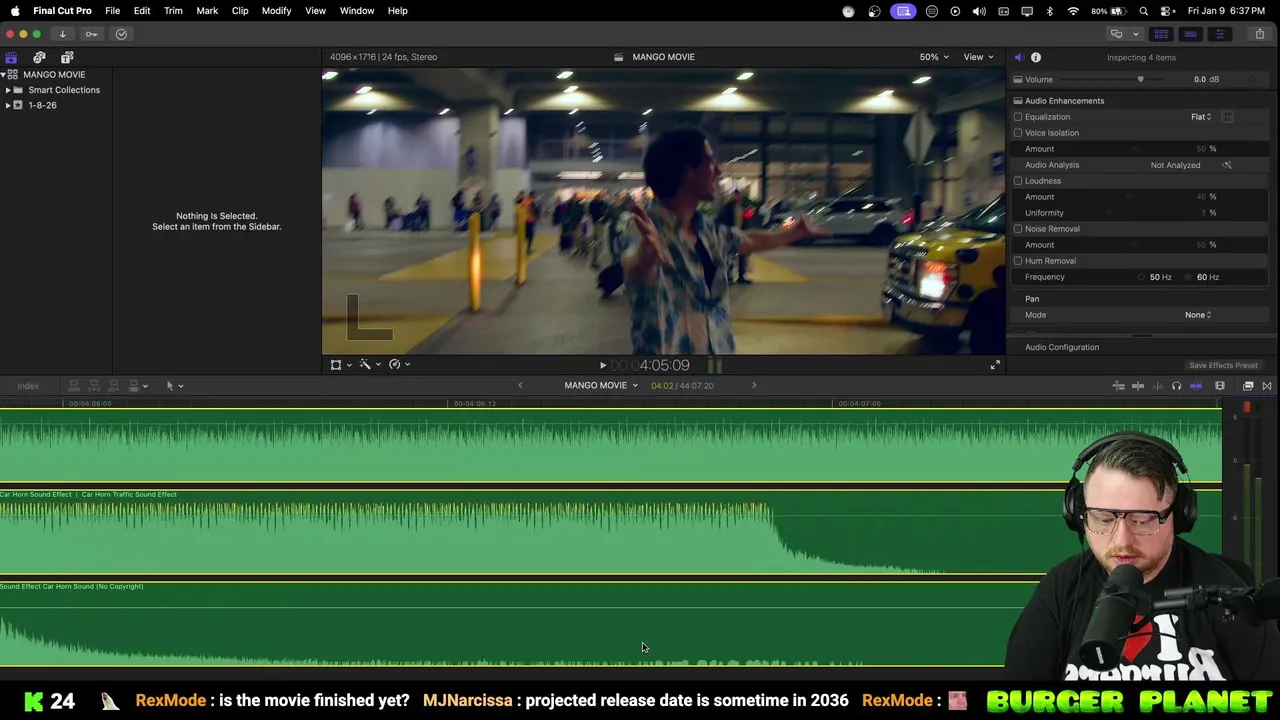Show Photos and Audio sidebar
1280x720 pixels.
(x=39, y=57)
